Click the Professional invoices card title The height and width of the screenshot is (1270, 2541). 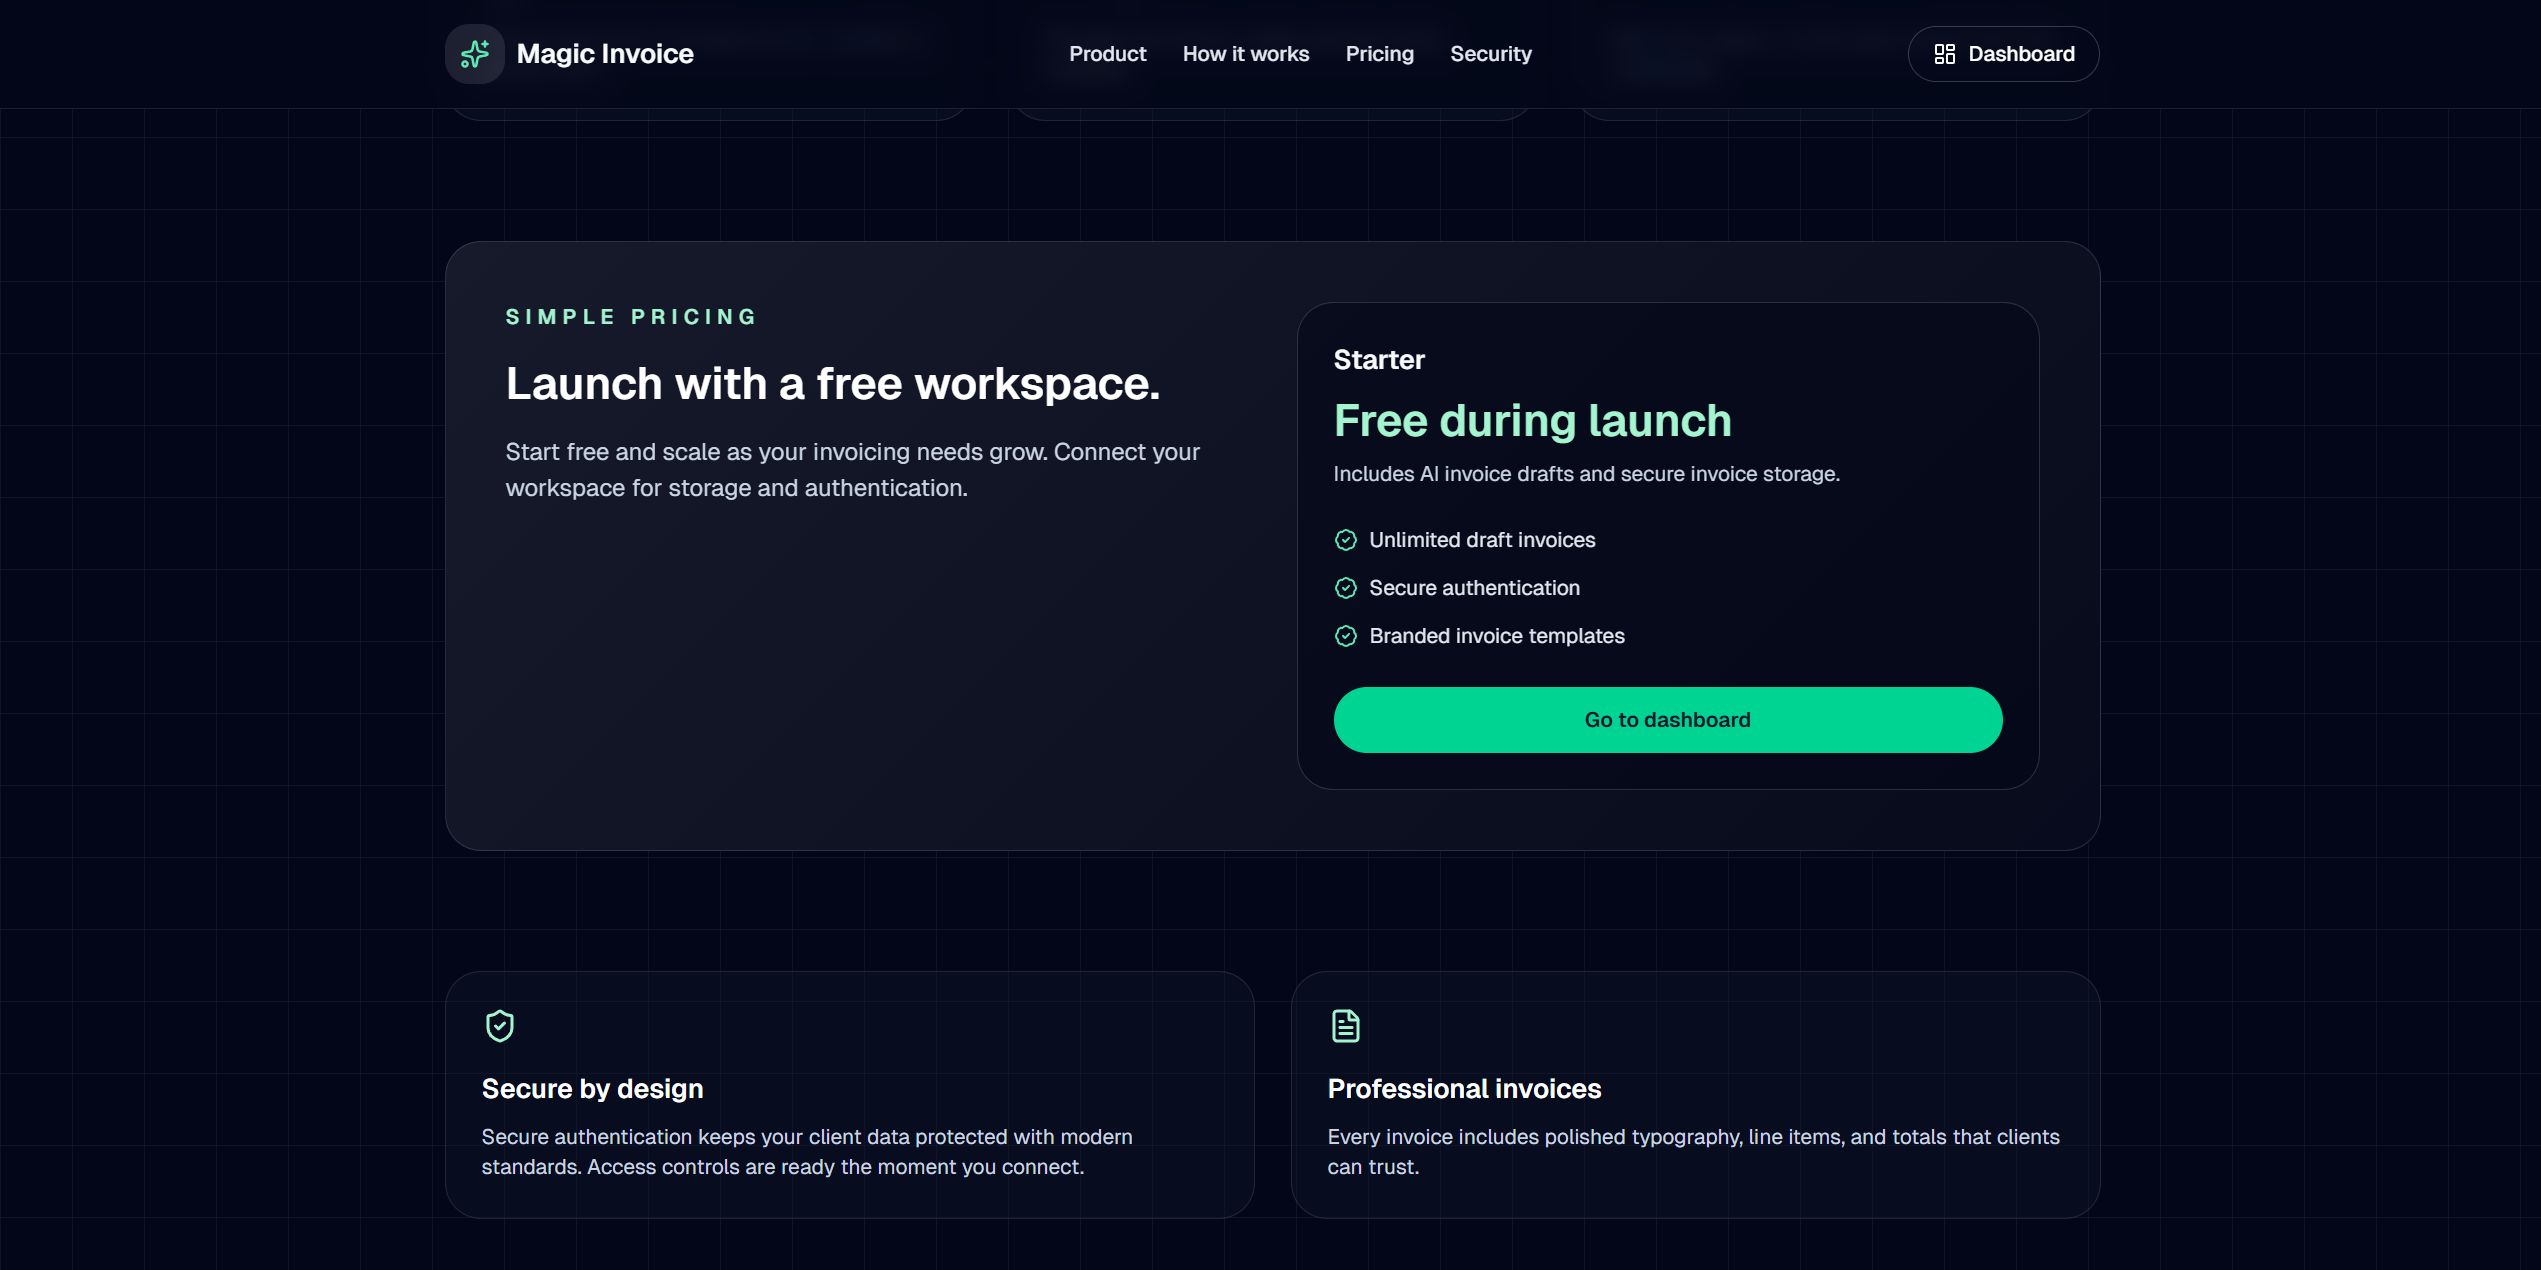click(x=1463, y=1088)
